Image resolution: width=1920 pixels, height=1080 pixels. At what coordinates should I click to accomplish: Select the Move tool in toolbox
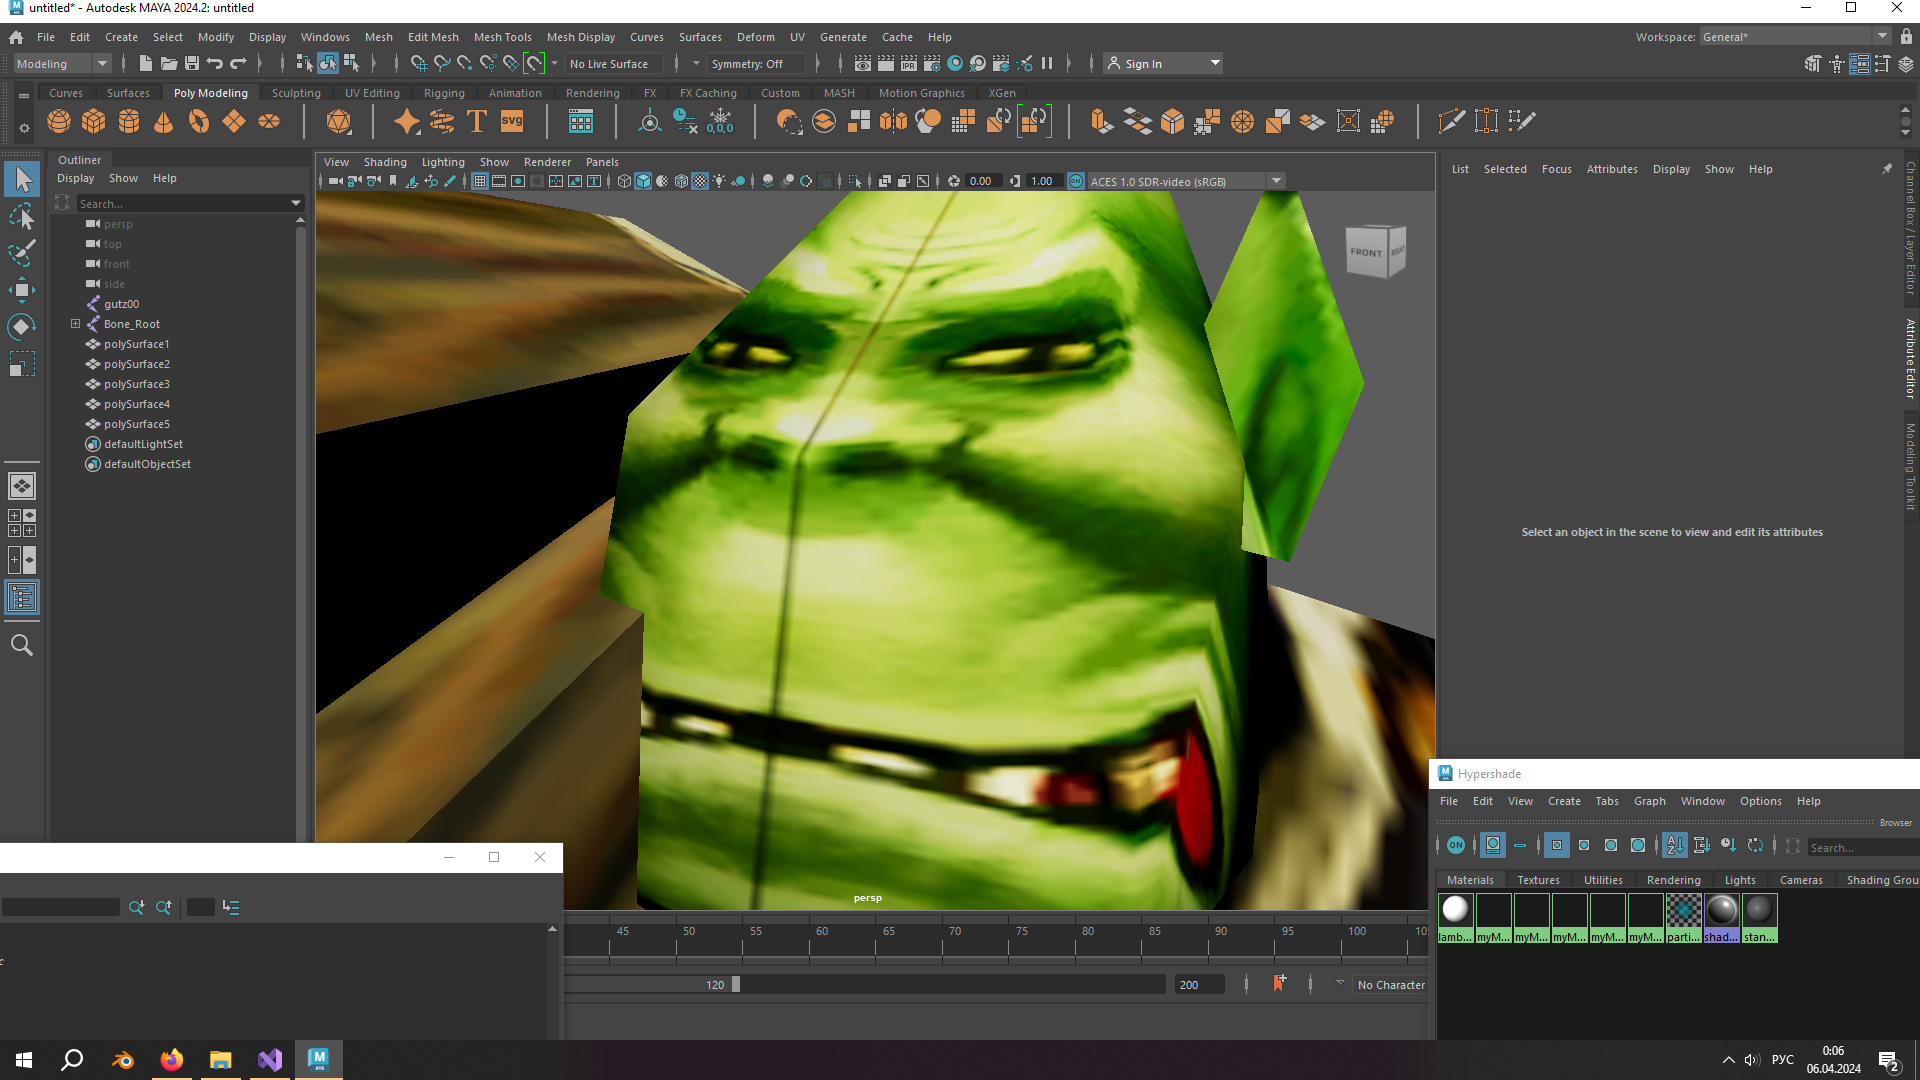coord(22,291)
